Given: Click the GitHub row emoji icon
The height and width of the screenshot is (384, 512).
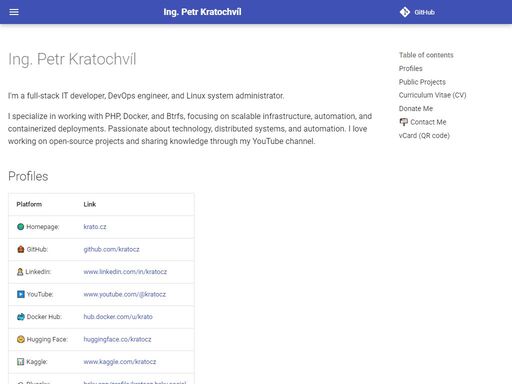Looking at the screenshot, I should point(21,249).
